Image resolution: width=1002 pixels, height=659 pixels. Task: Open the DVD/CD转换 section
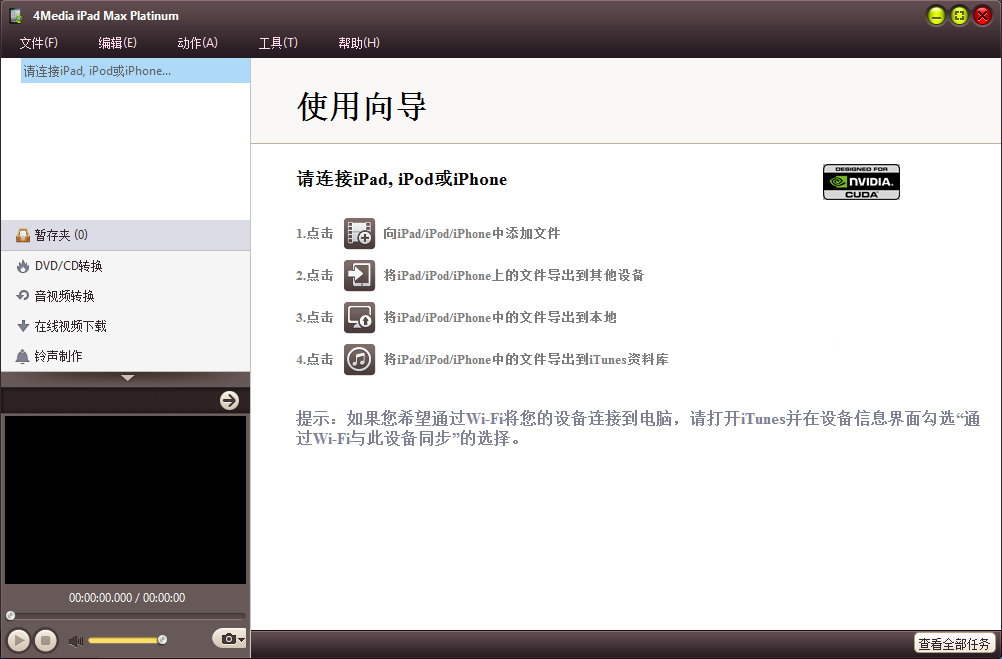tap(125, 266)
